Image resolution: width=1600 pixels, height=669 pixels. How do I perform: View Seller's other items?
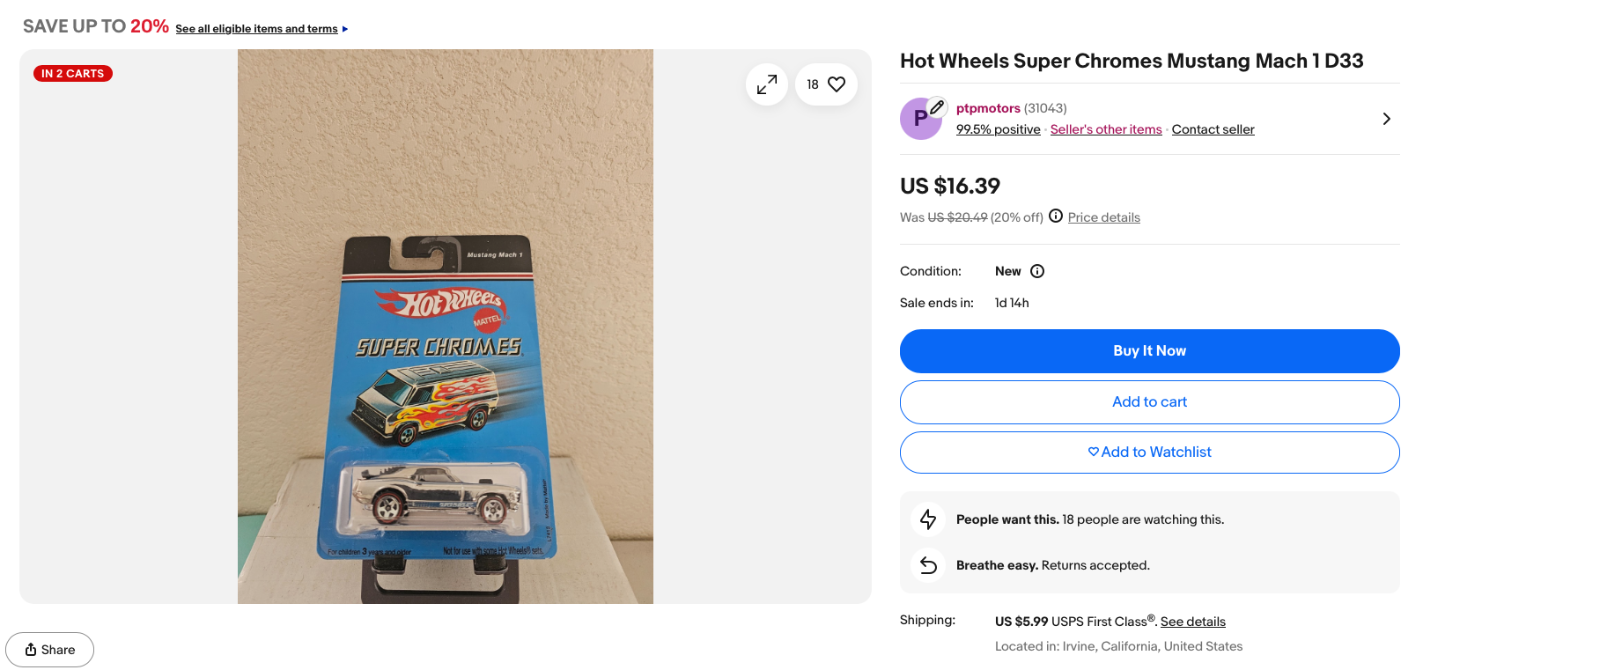coord(1105,130)
